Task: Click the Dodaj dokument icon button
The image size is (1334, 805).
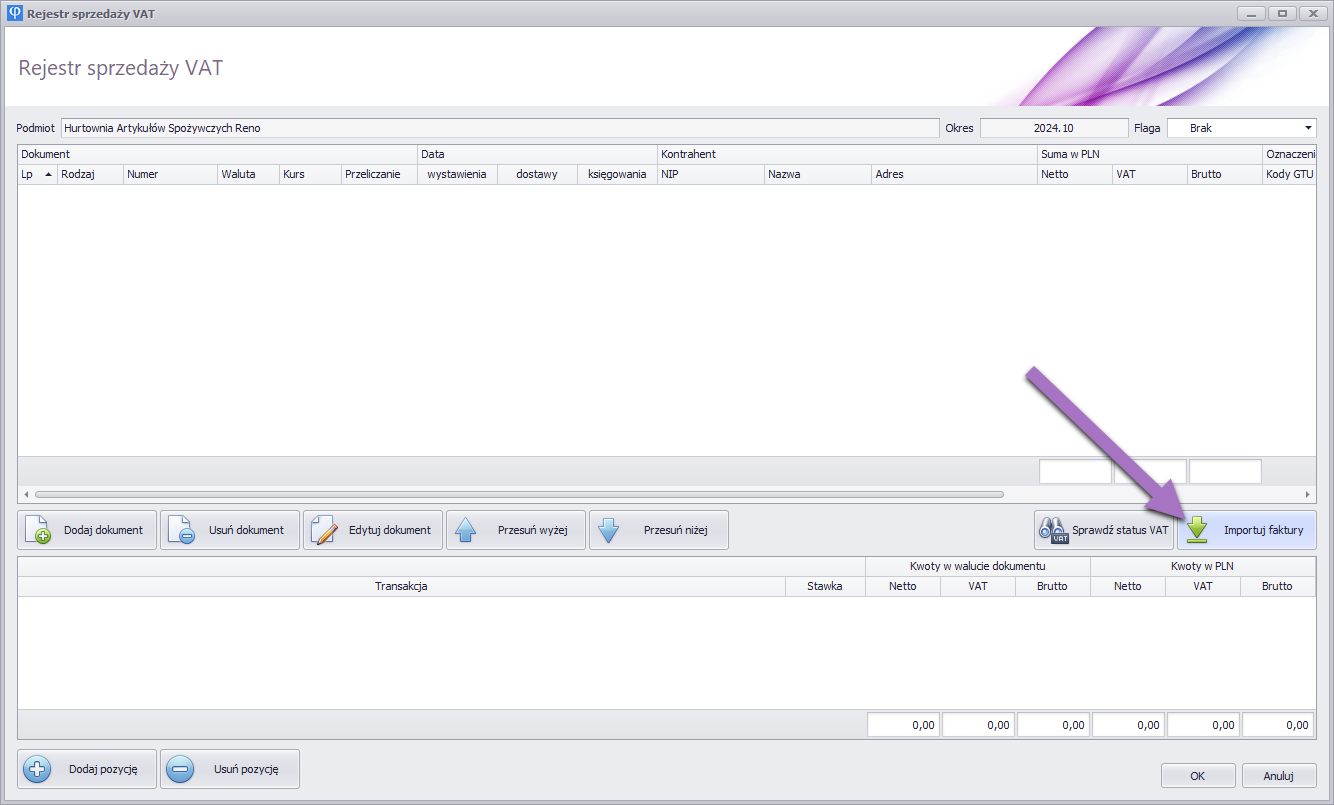Action: click(x=87, y=530)
